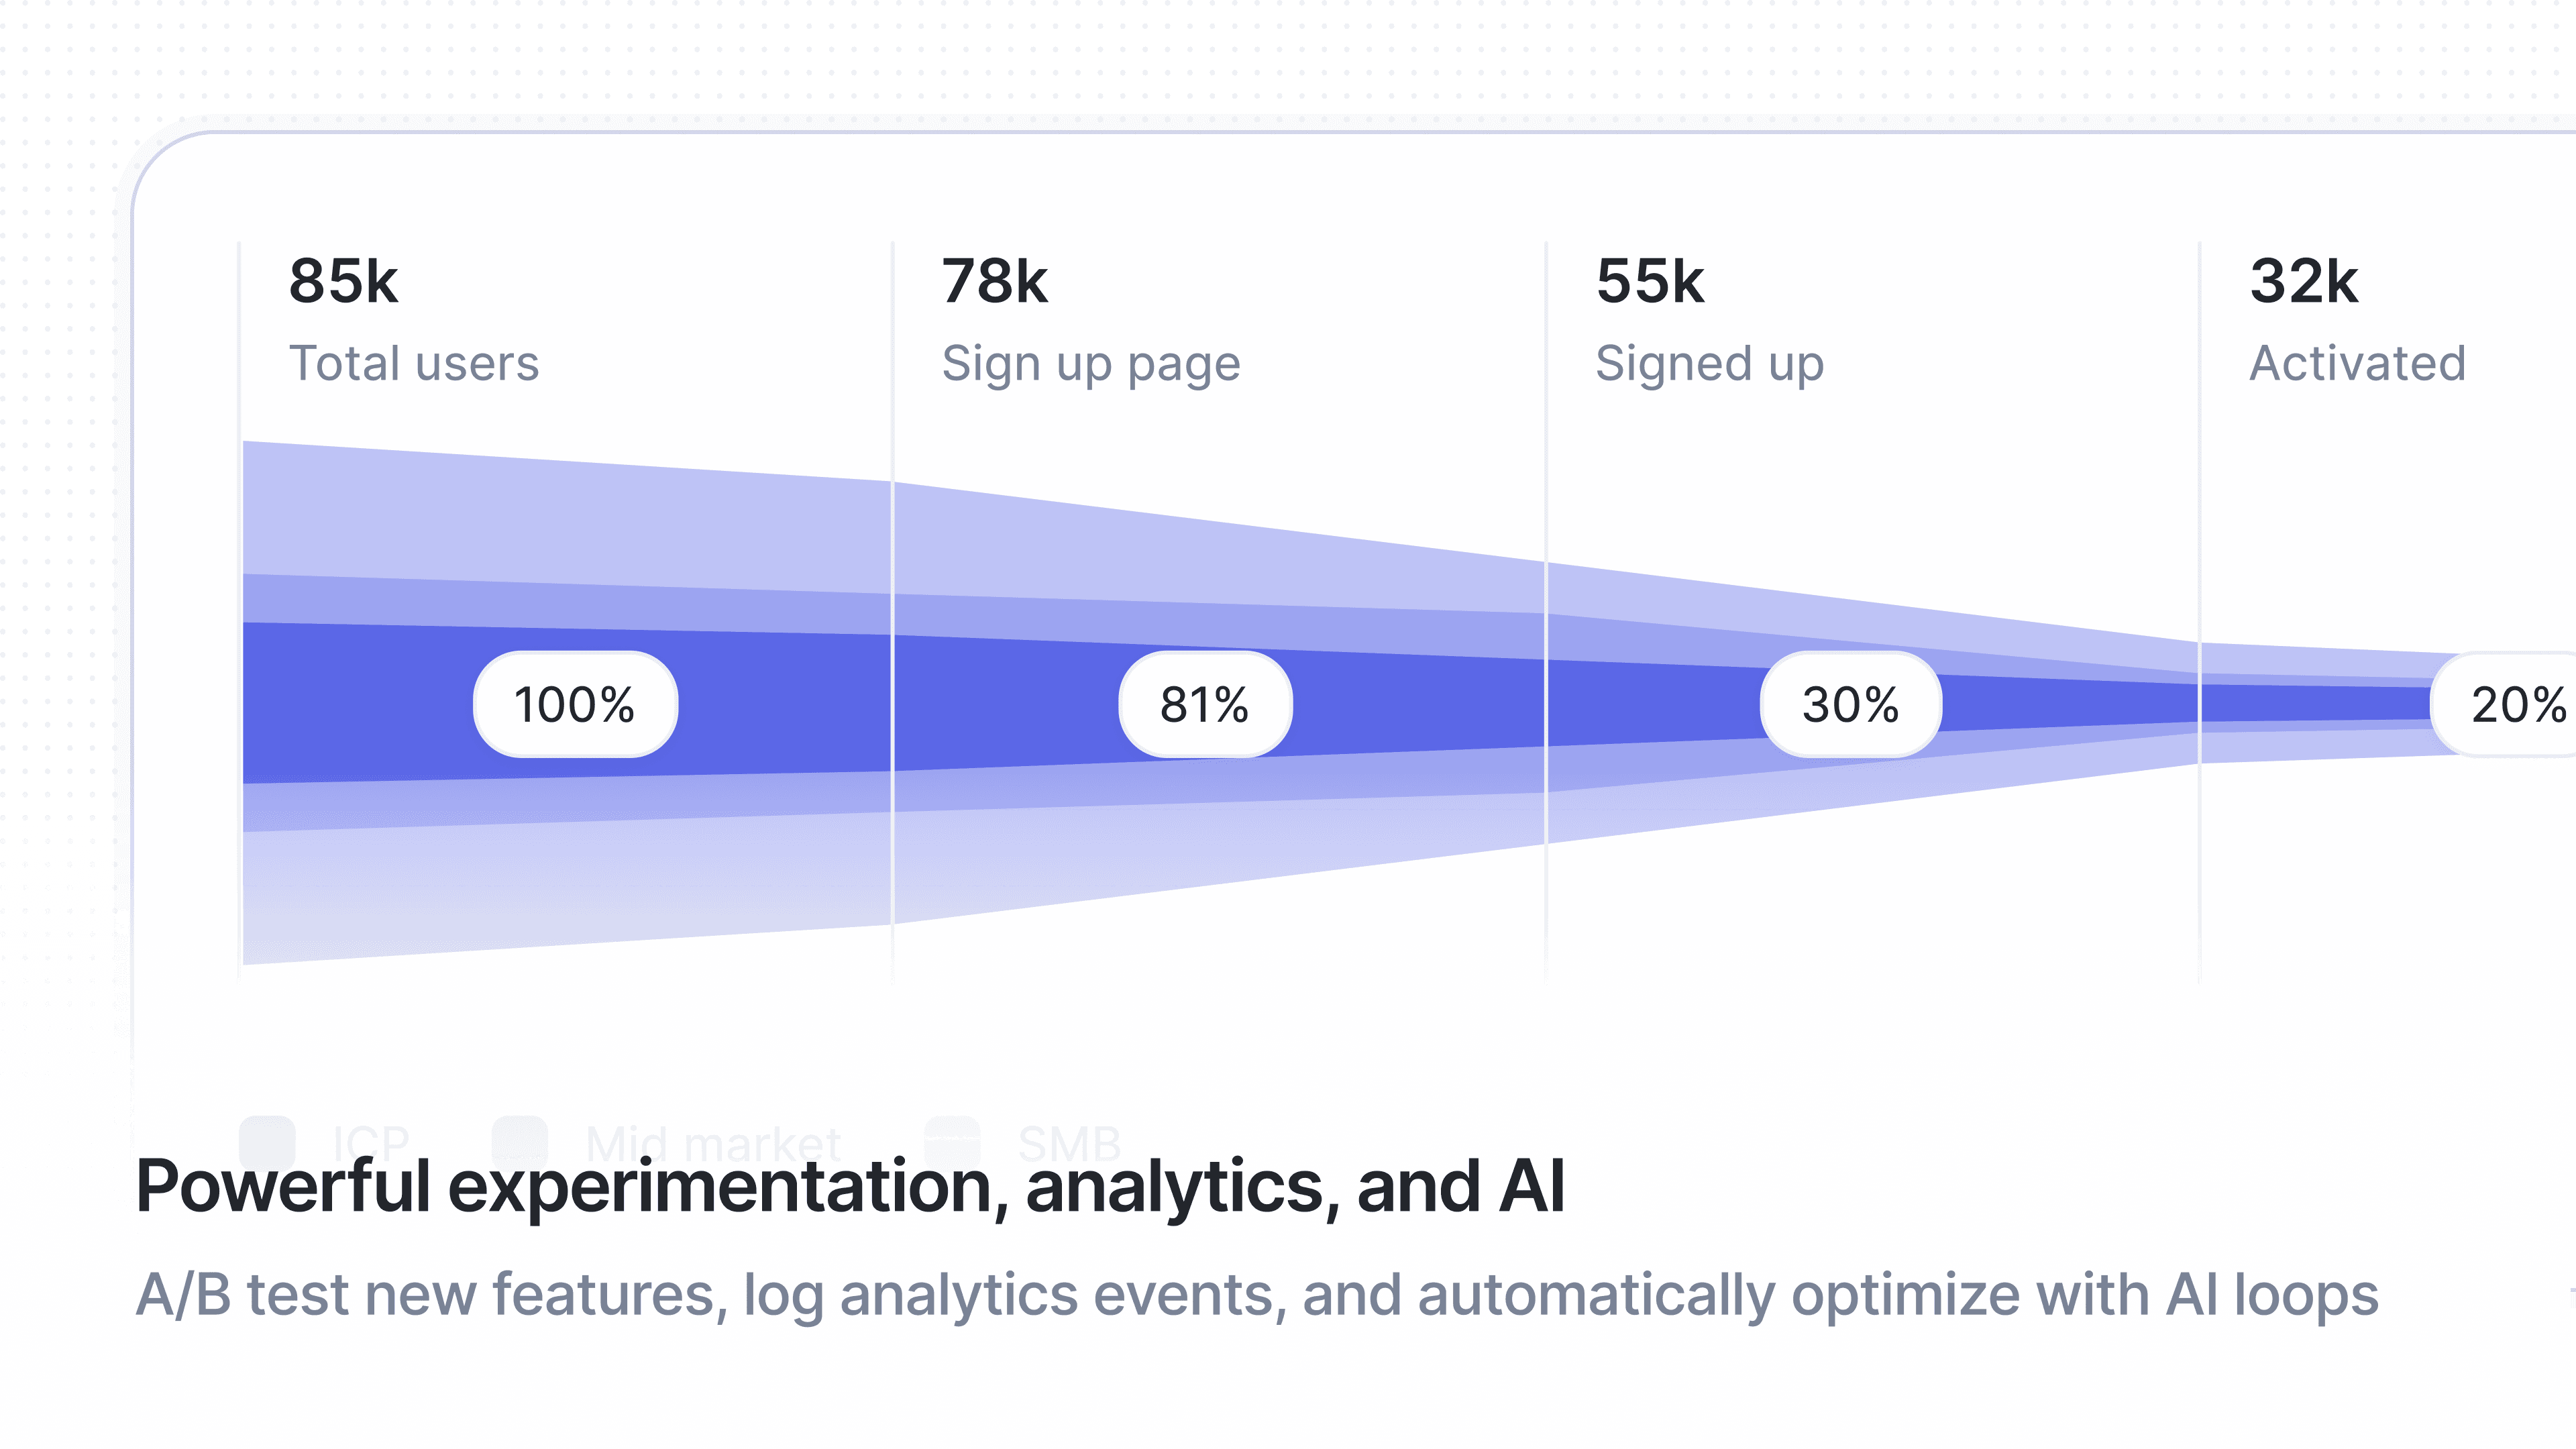Click the 55k signed up count
The width and height of the screenshot is (2576, 1449).
point(1650,281)
